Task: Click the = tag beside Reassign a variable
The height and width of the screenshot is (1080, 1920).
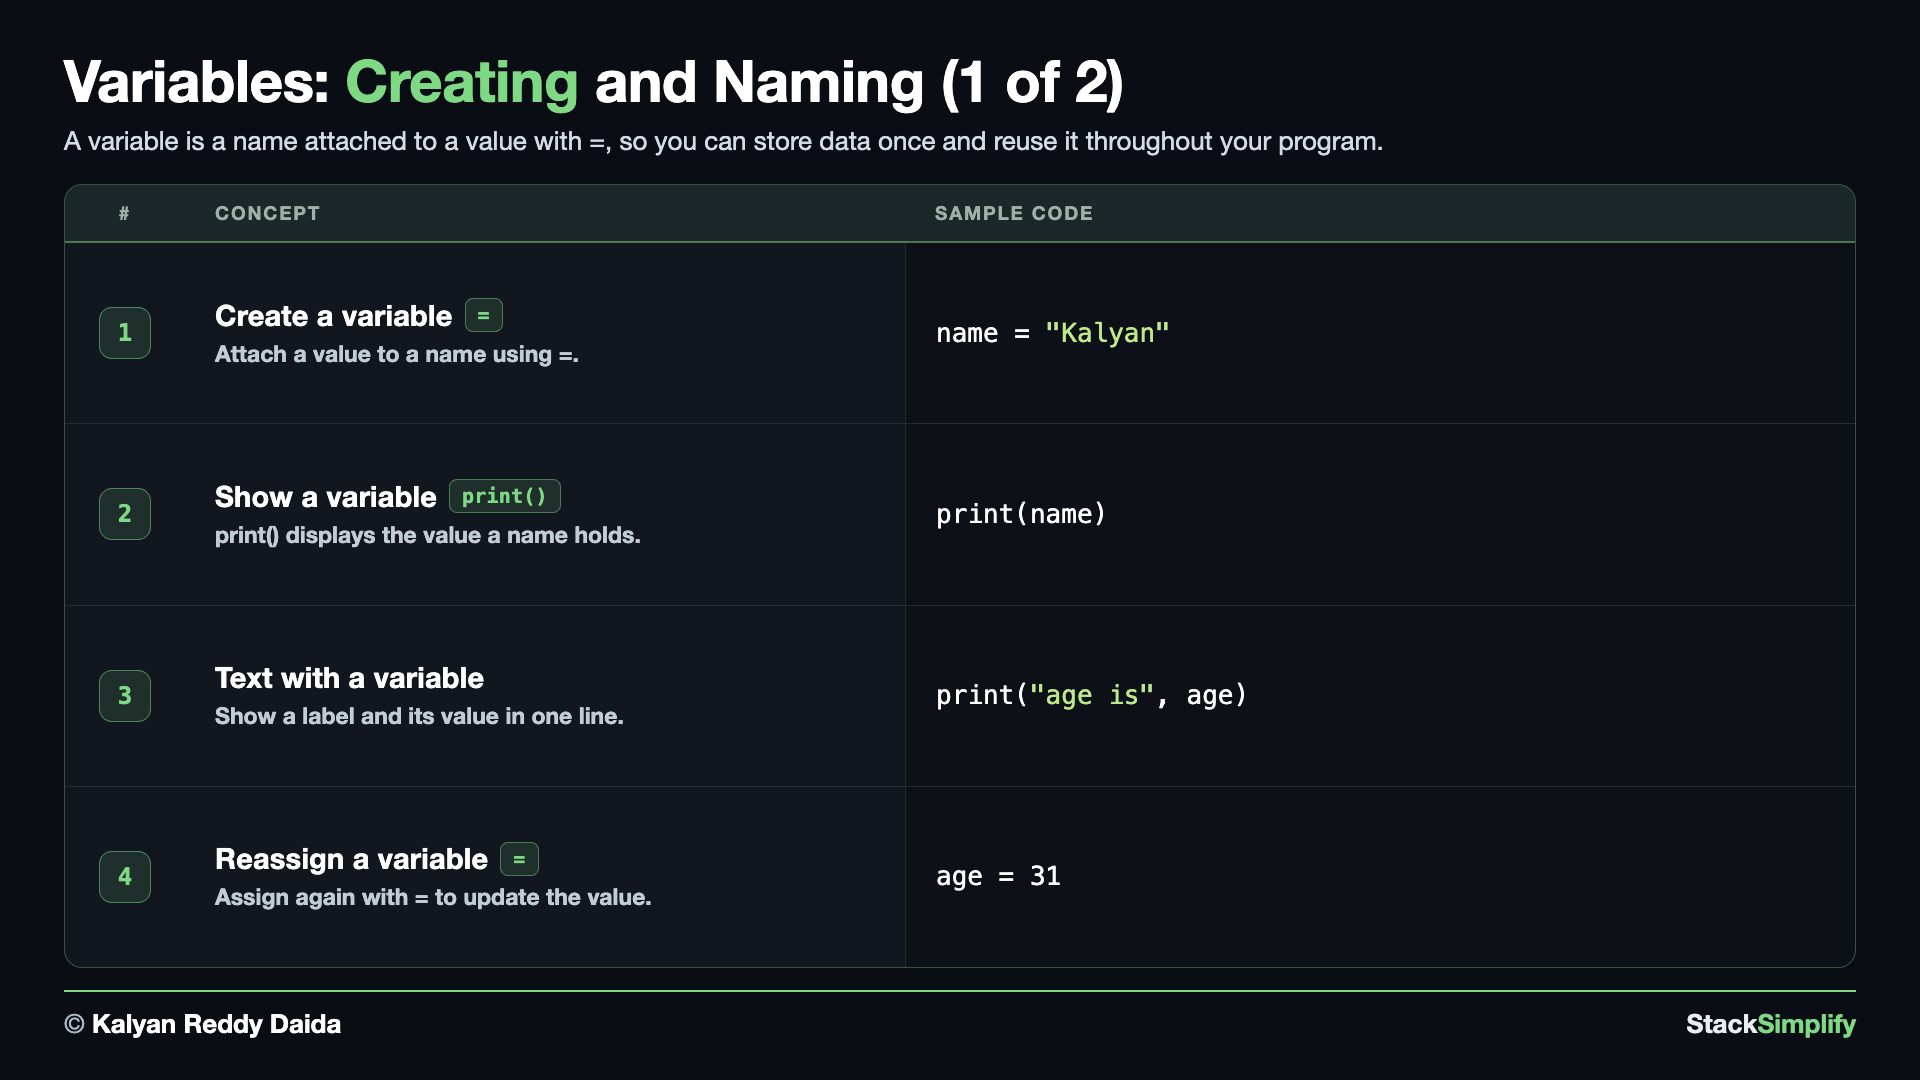Action: [x=519, y=859]
